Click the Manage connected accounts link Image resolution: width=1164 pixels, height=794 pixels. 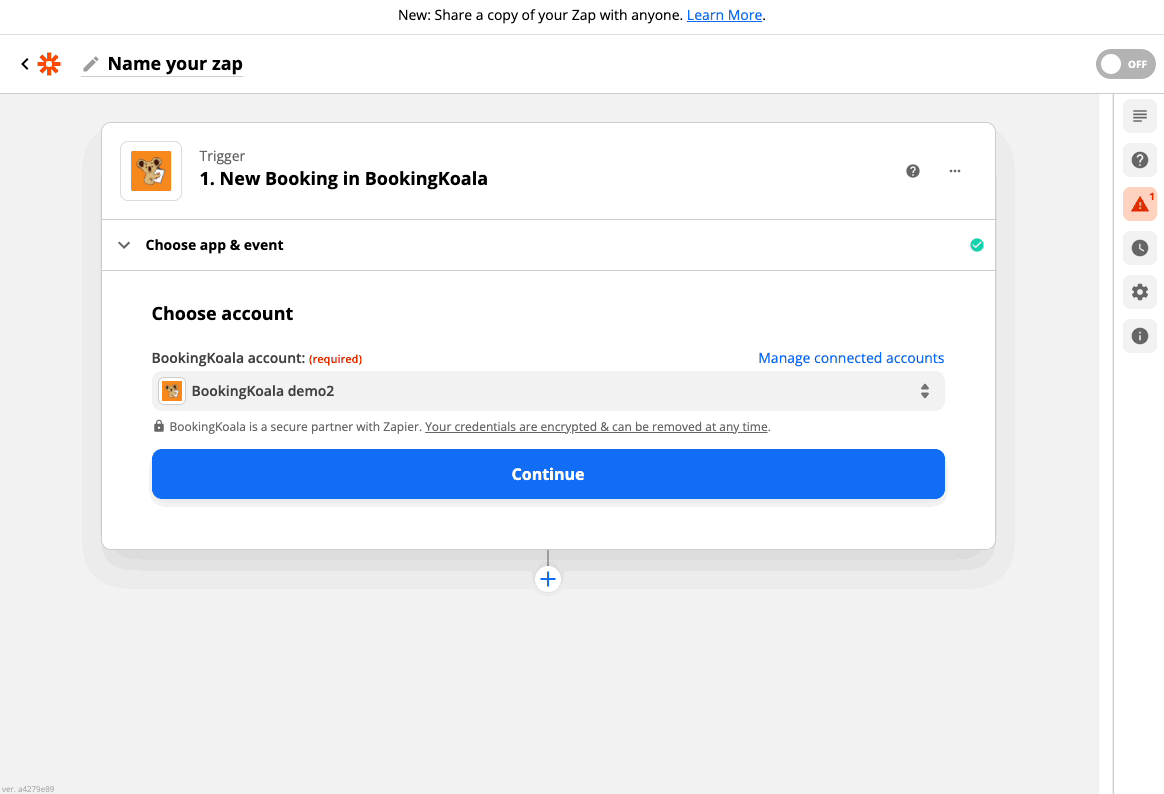[x=851, y=358]
